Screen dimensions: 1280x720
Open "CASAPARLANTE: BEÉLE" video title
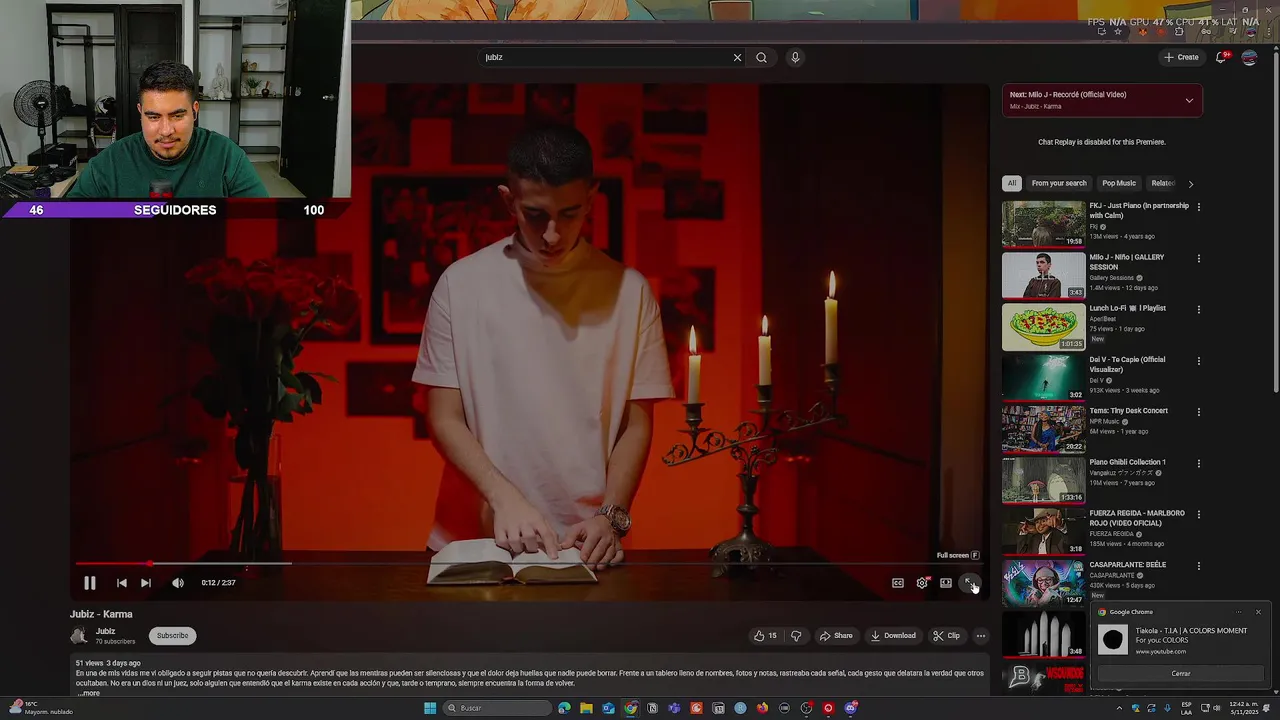coord(1127,565)
